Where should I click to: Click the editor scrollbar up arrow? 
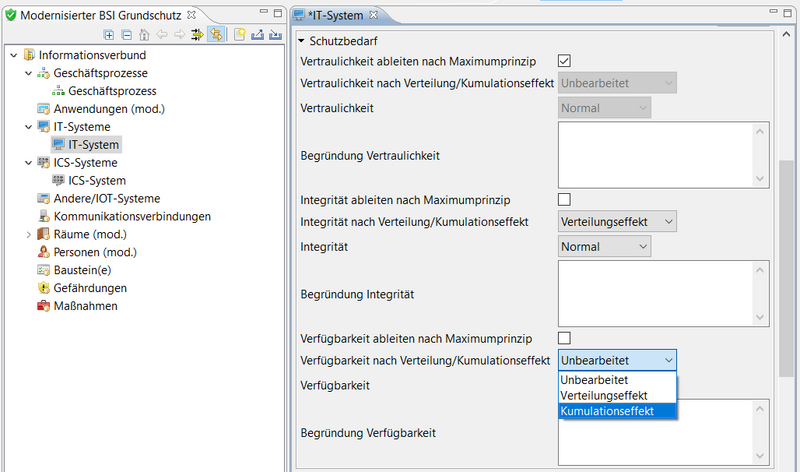[x=786, y=35]
